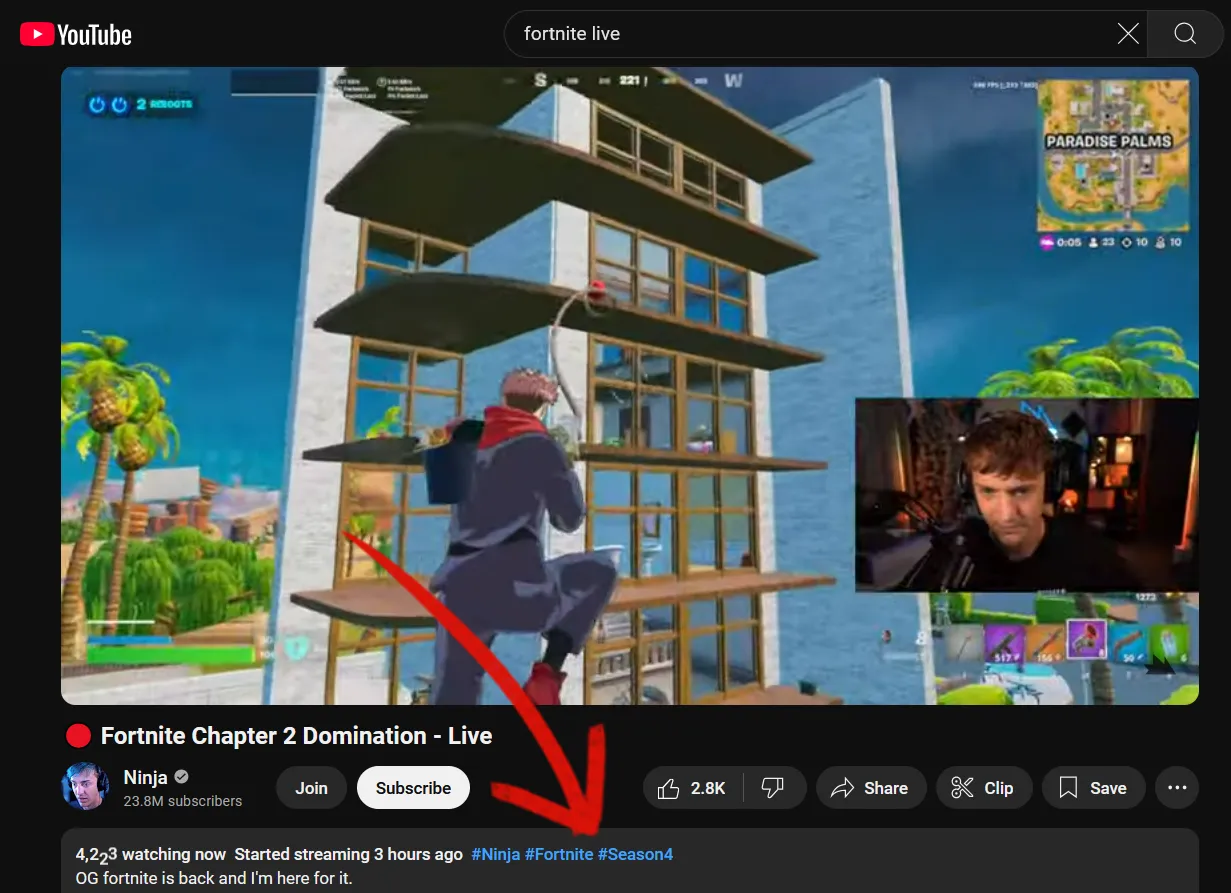
Task: Click the live video player to pause
Action: [629, 385]
